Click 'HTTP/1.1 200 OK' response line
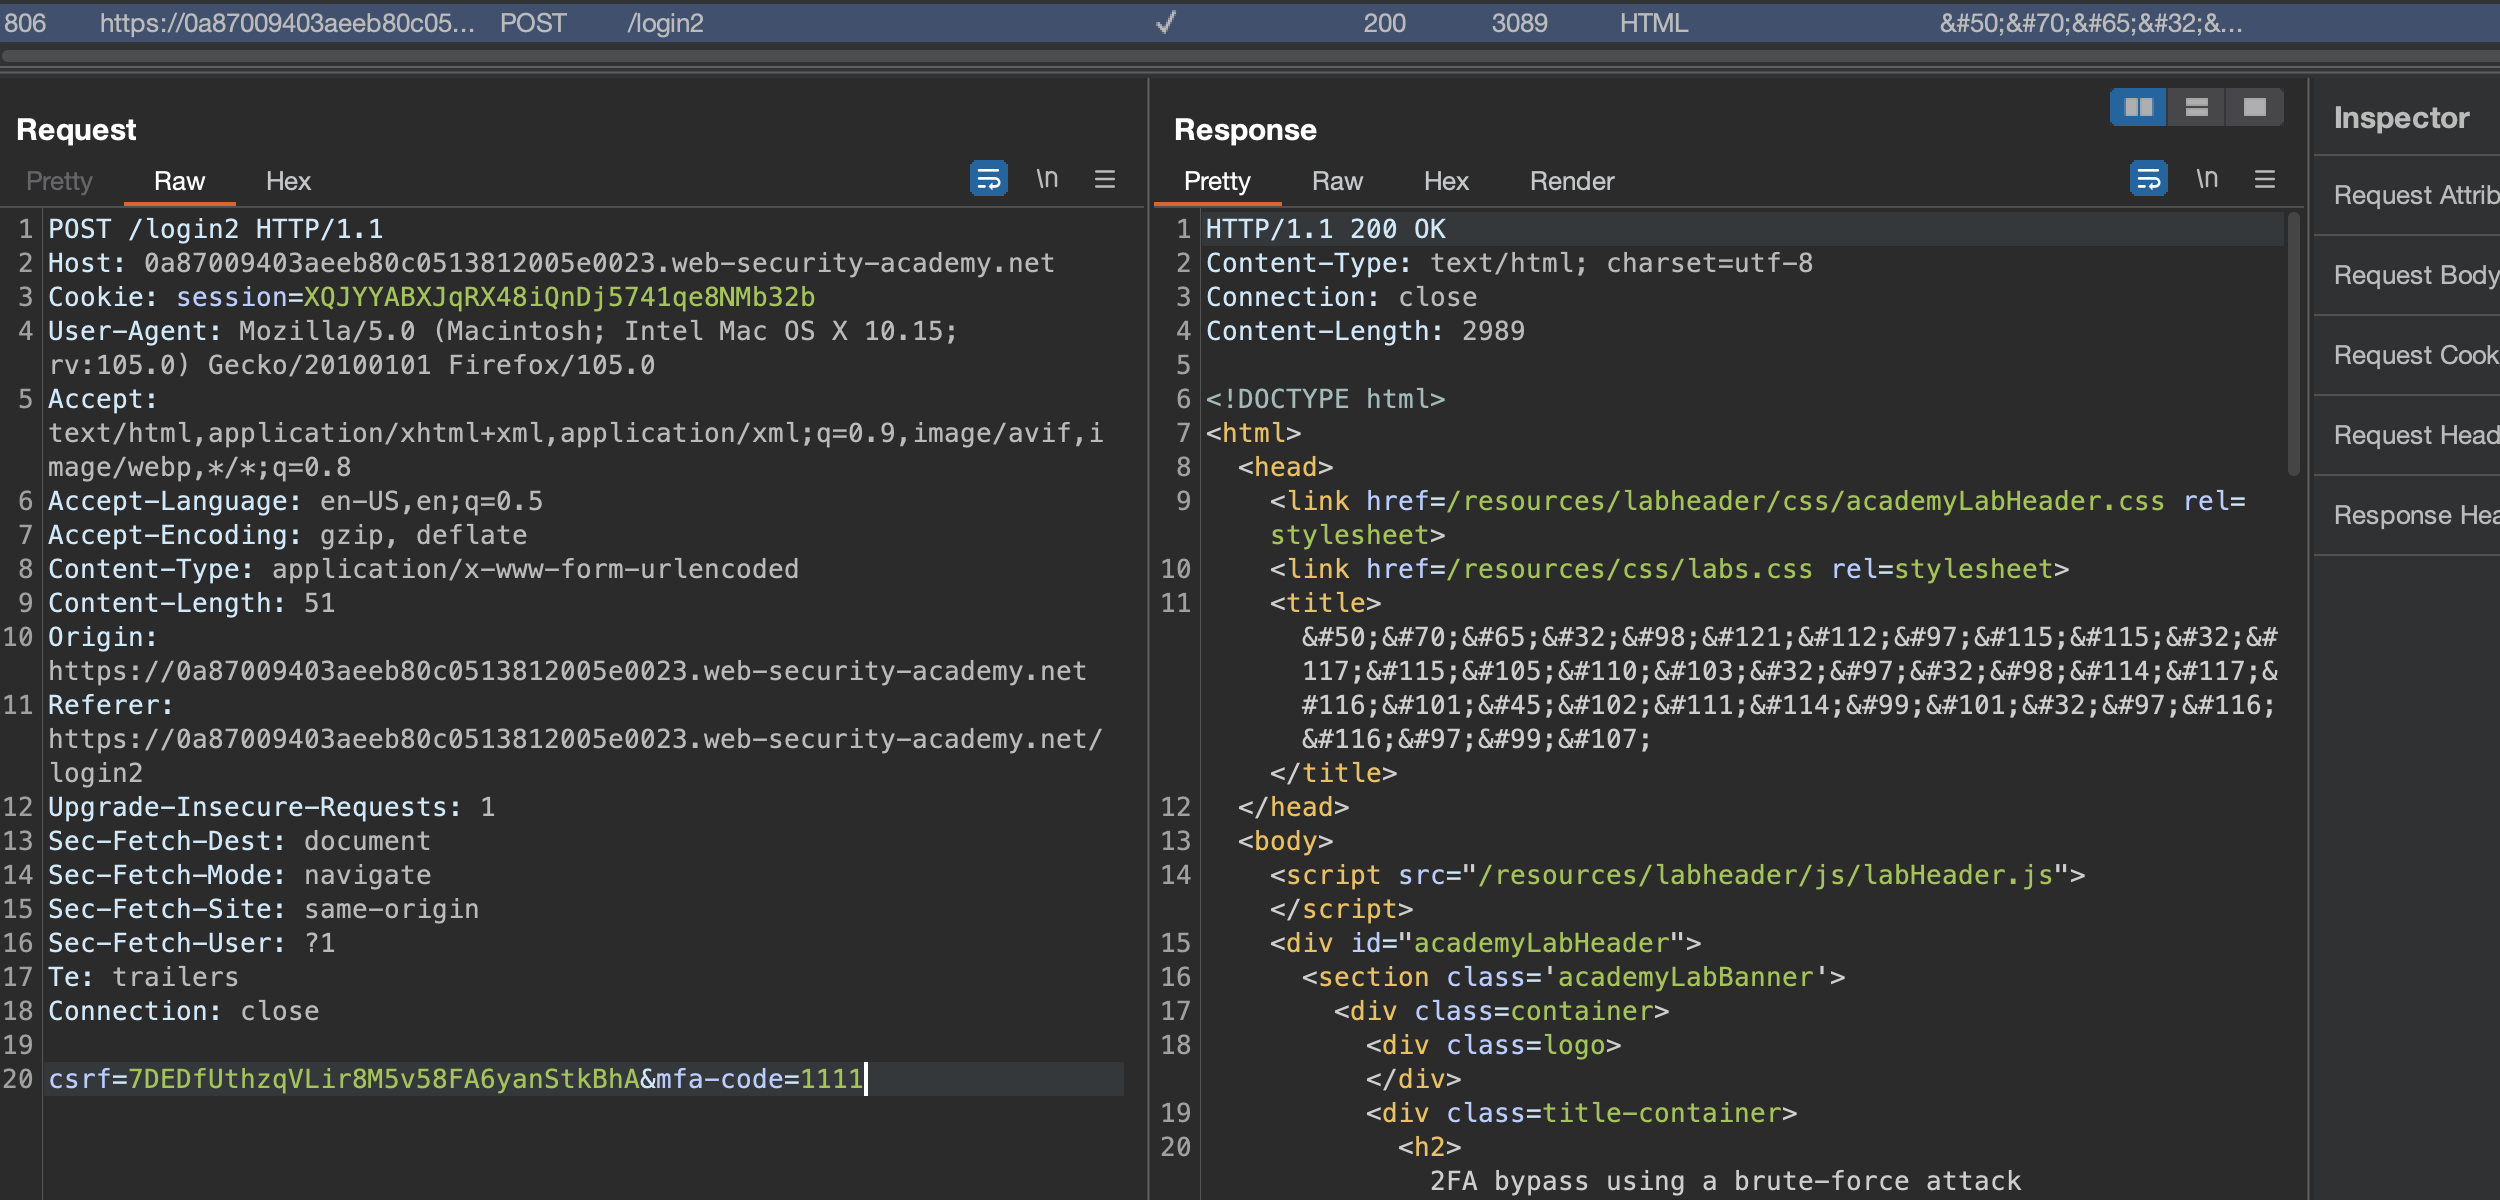Screen dimensions: 2500x1200 [x=1325, y=229]
